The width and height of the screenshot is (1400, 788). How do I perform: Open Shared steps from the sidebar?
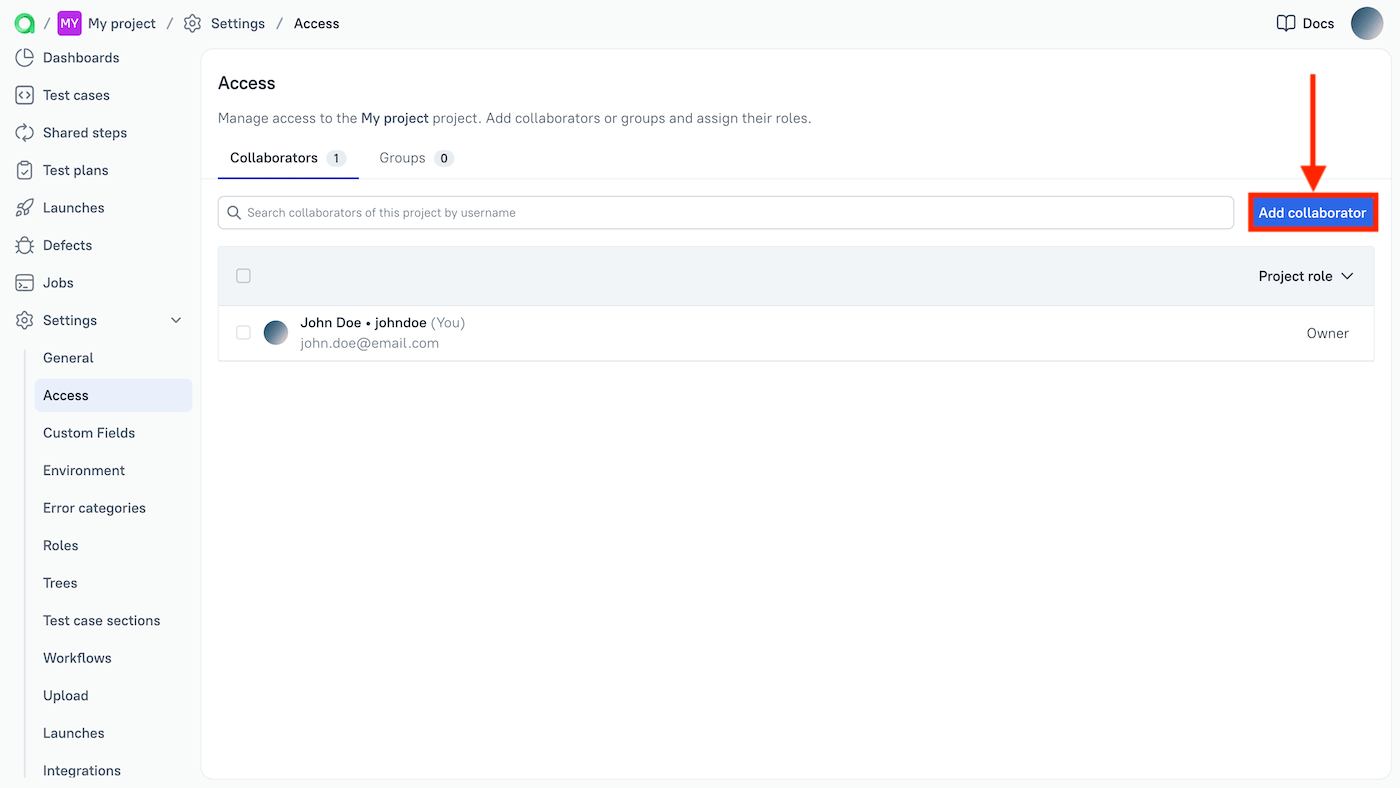click(x=25, y=132)
